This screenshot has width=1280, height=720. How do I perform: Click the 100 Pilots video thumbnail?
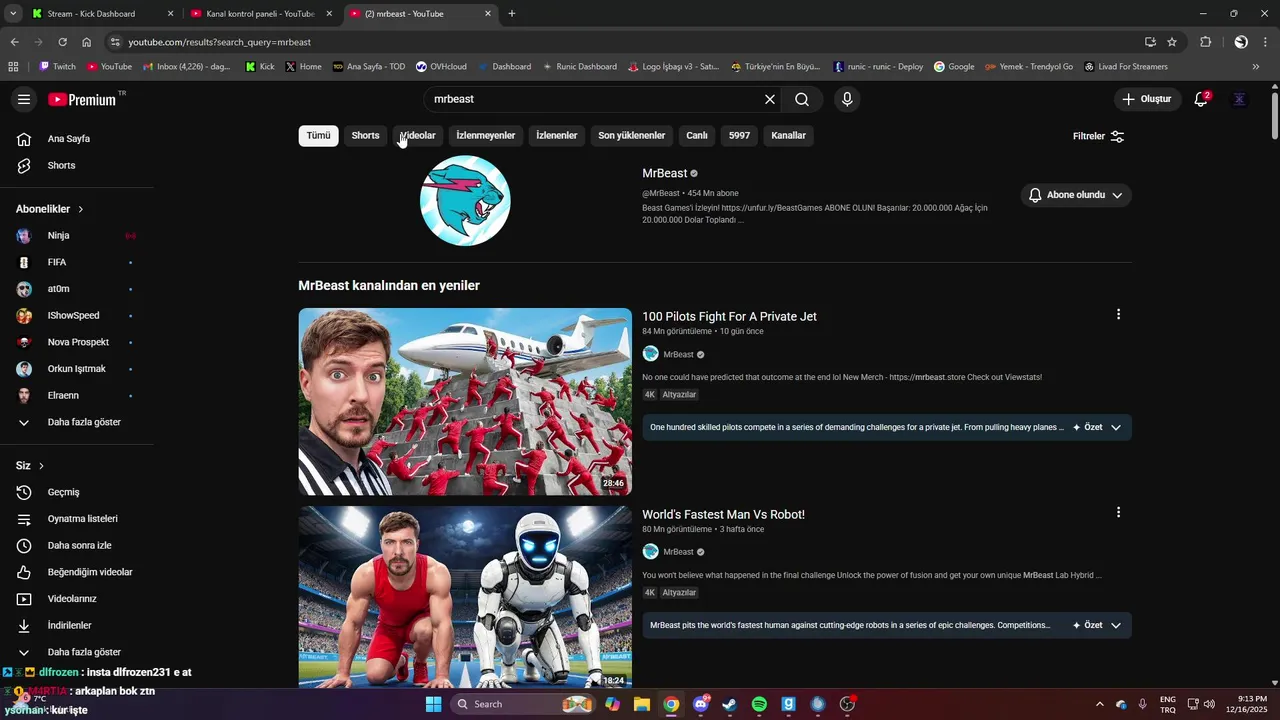tap(465, 401)
